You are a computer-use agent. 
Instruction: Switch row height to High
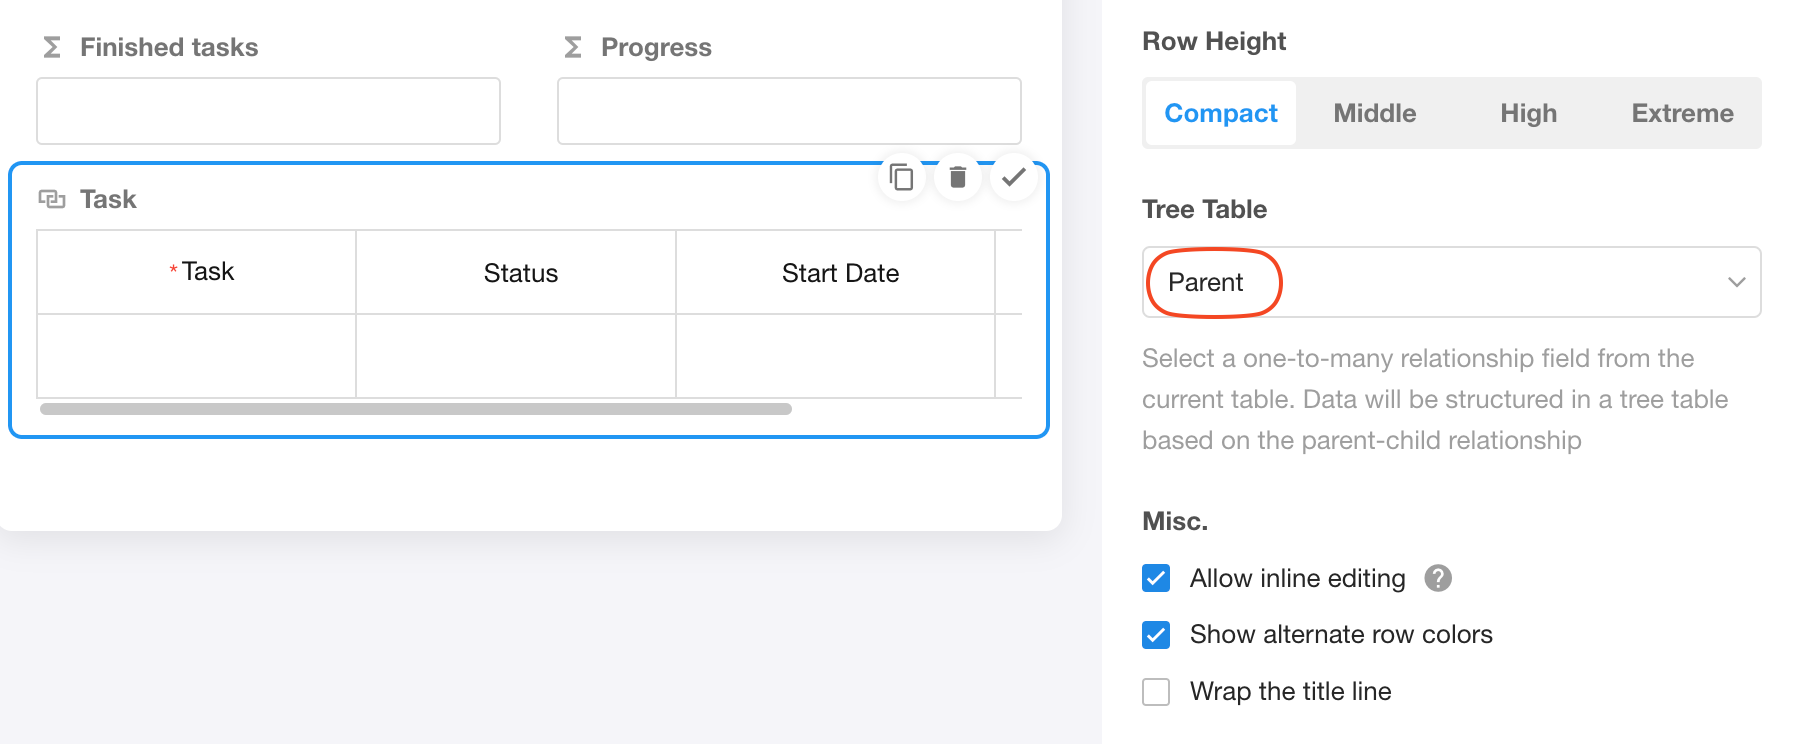[x=1528, y=113]
